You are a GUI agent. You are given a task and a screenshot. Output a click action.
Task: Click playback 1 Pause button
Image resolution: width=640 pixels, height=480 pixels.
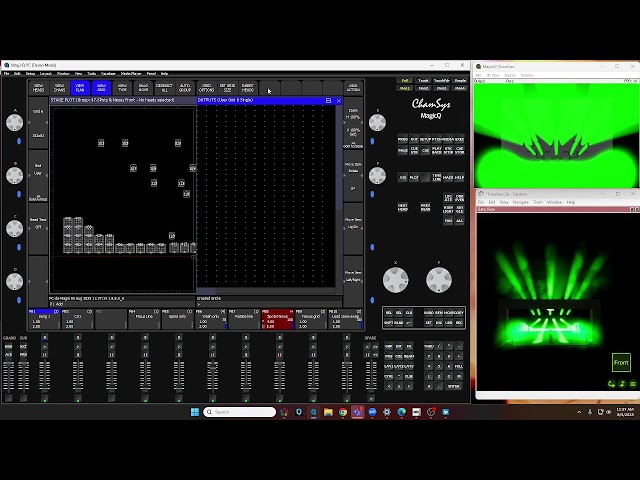point(44,355)
